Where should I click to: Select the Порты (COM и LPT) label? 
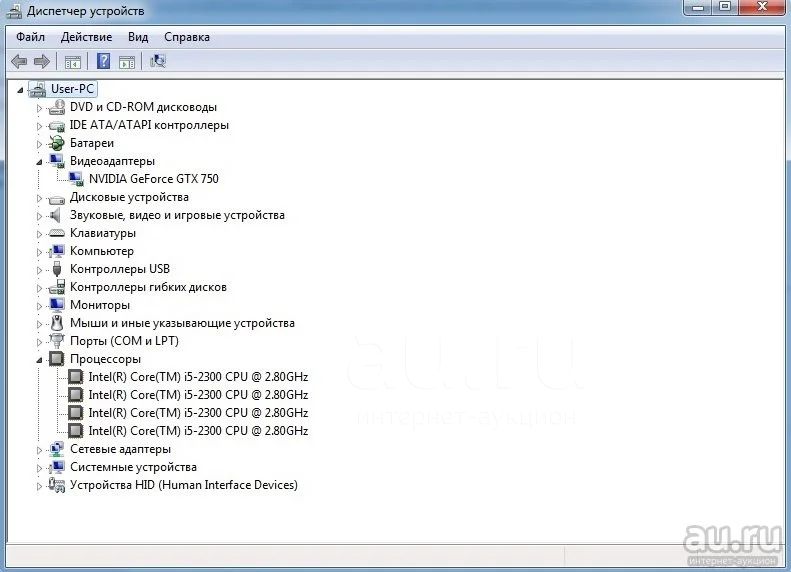[124, 341]
